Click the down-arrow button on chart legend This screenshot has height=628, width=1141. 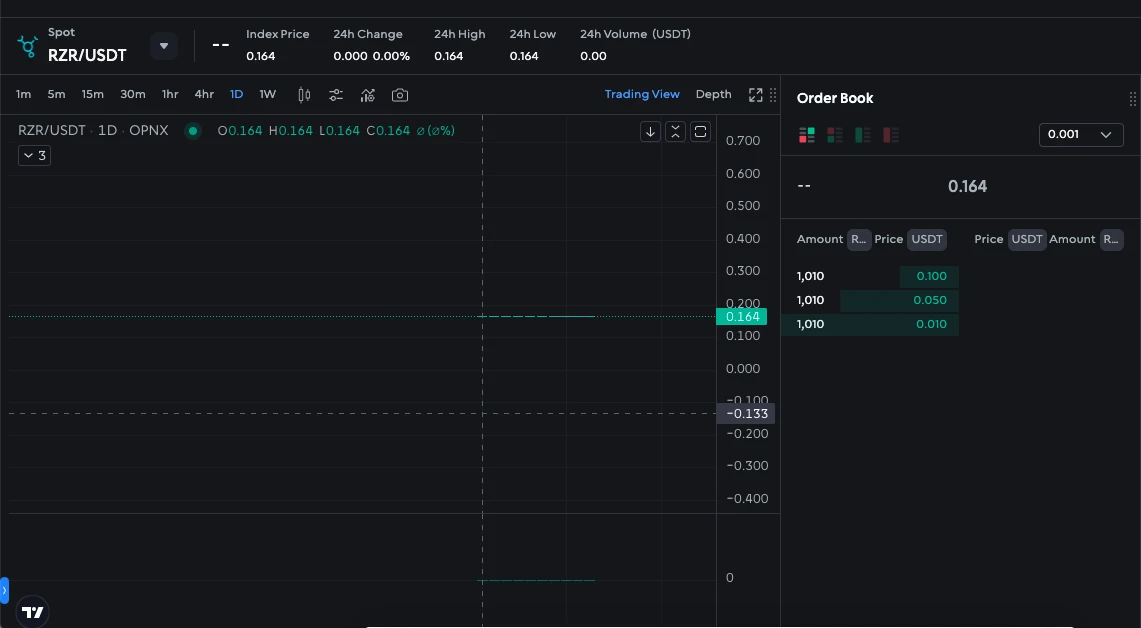tap(650, 131)
